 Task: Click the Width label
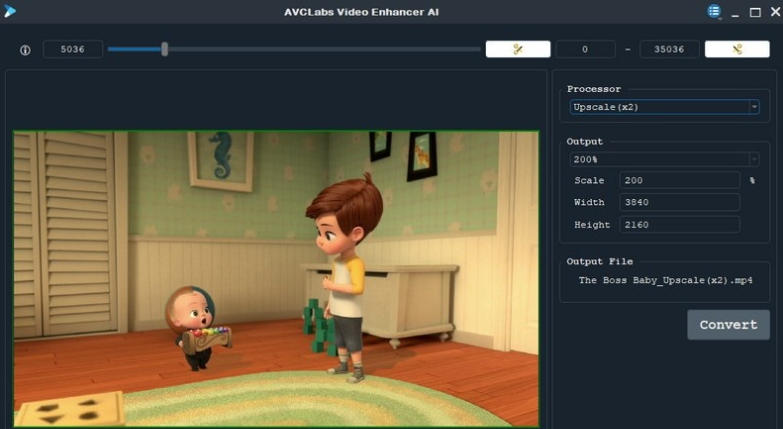click(x=589, y=202)
